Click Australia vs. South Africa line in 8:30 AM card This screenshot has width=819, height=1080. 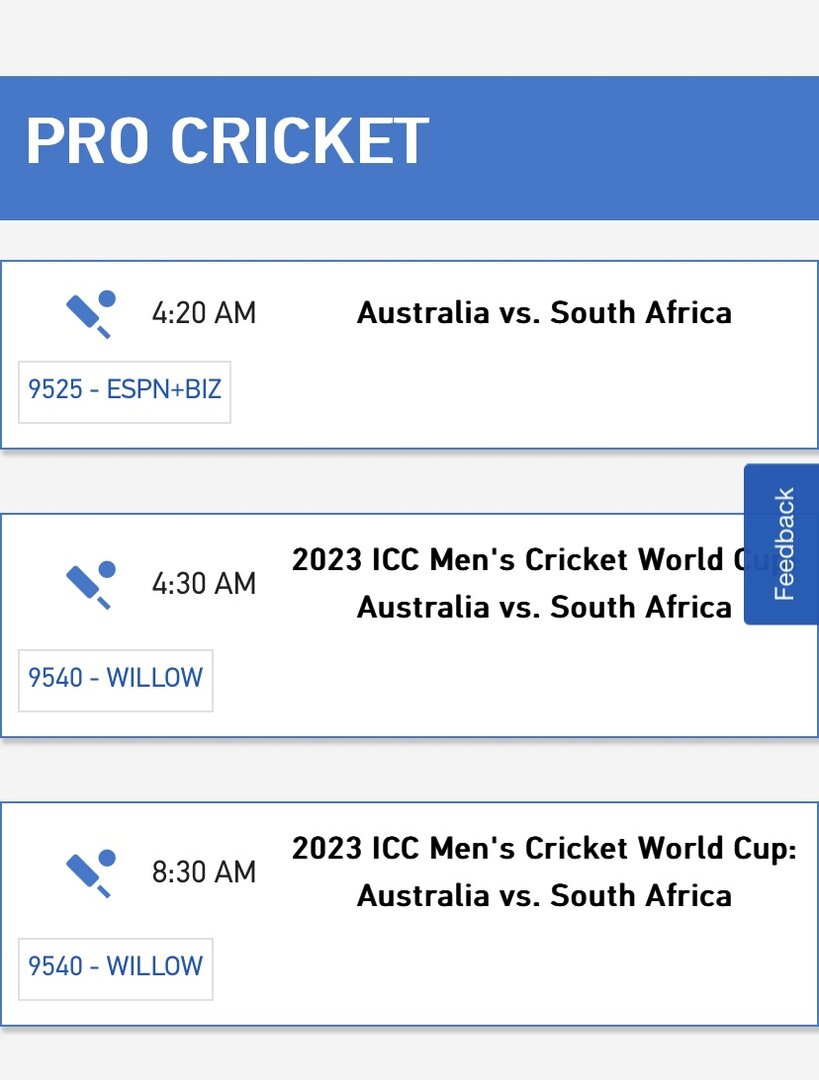[x=544, y=897]
